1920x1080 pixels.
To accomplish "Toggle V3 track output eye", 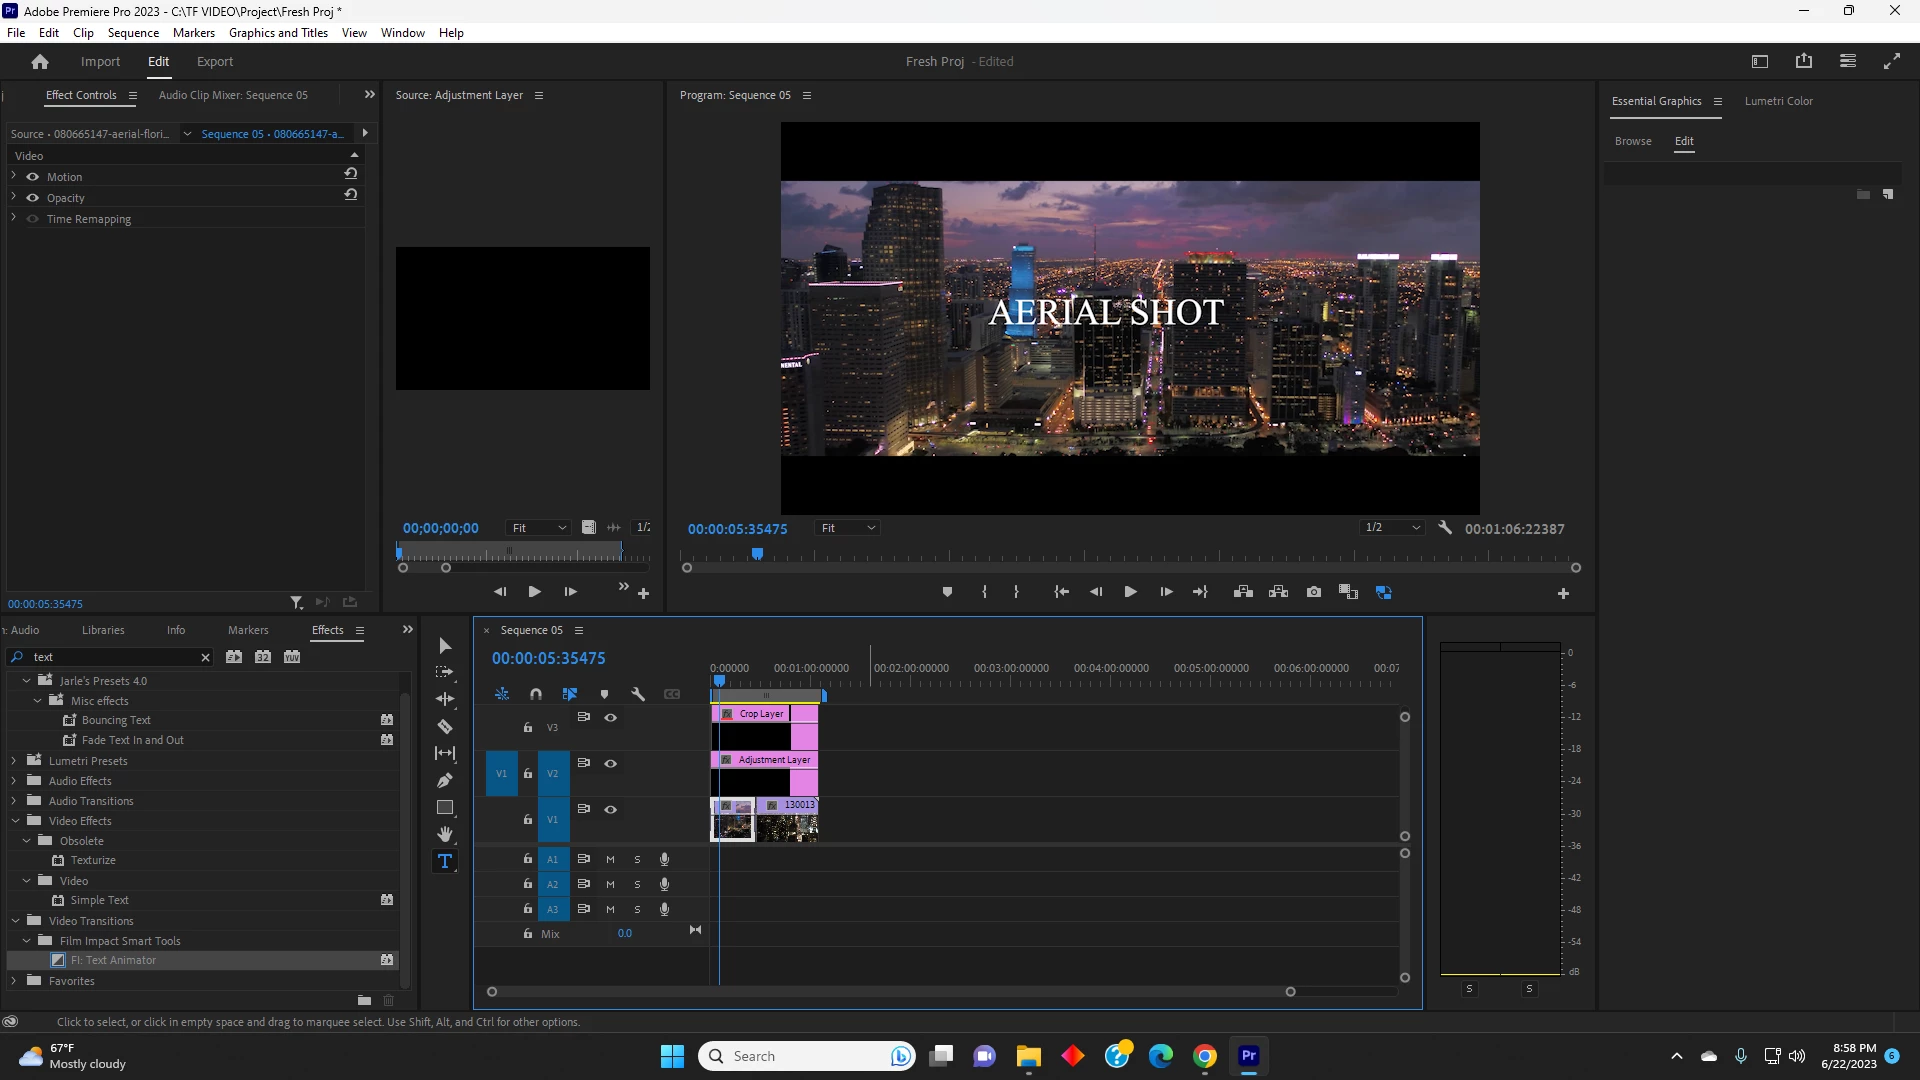I will pos(610,717).
